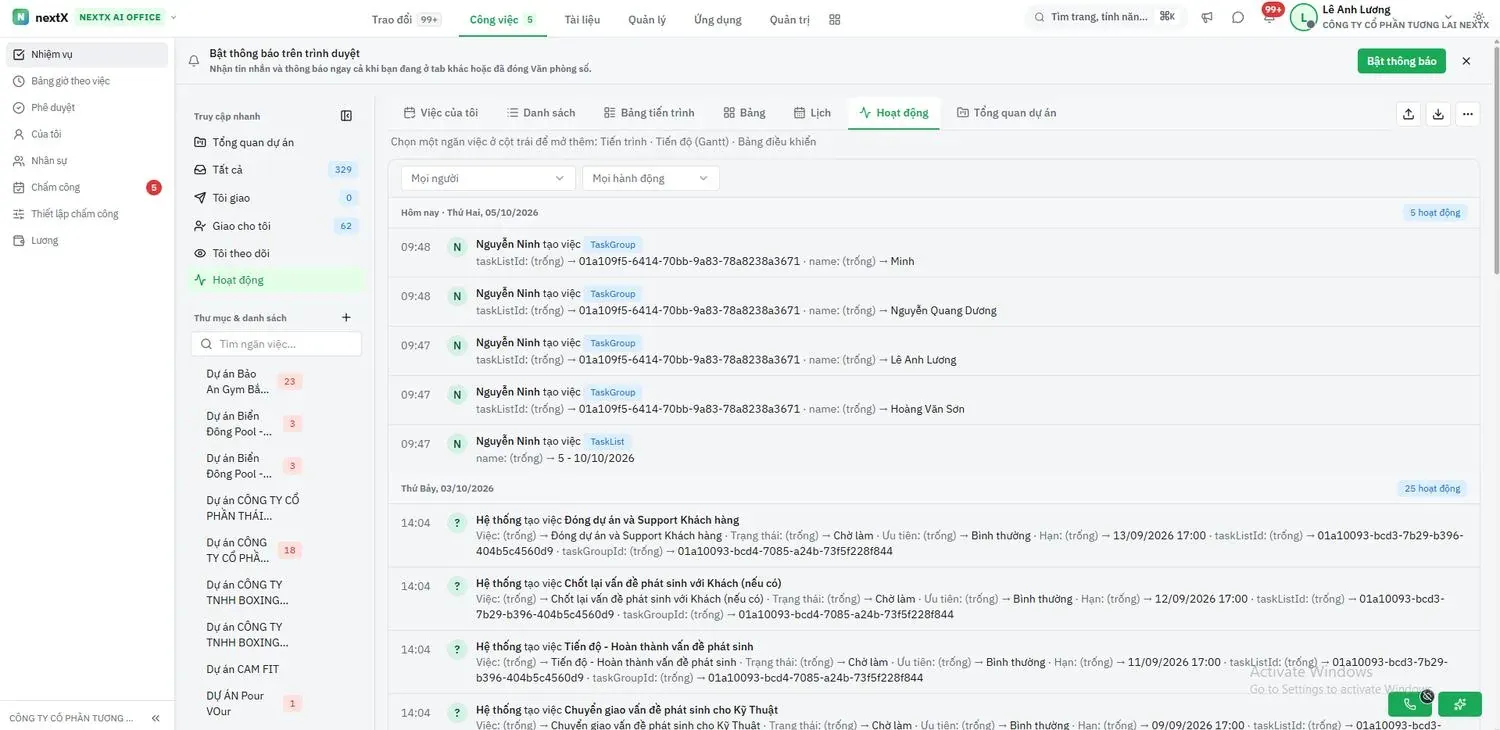Click the nextX logo
This screenshot has height=730, width=1500.
pos(40,17)
